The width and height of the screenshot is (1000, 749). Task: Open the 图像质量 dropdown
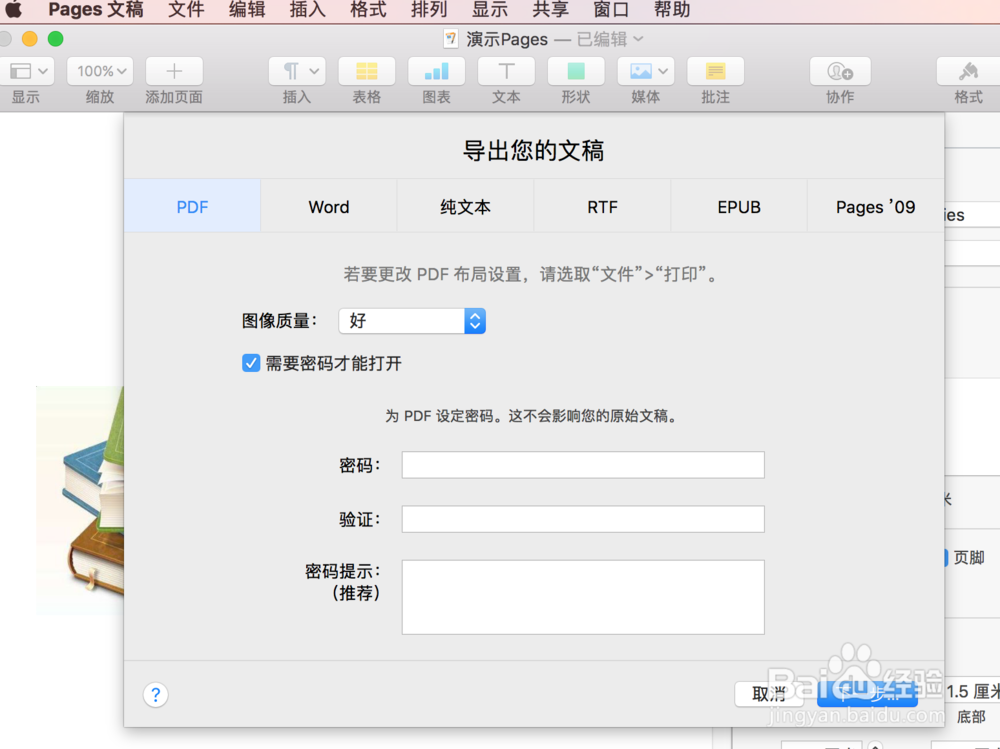tap(412, 321)
